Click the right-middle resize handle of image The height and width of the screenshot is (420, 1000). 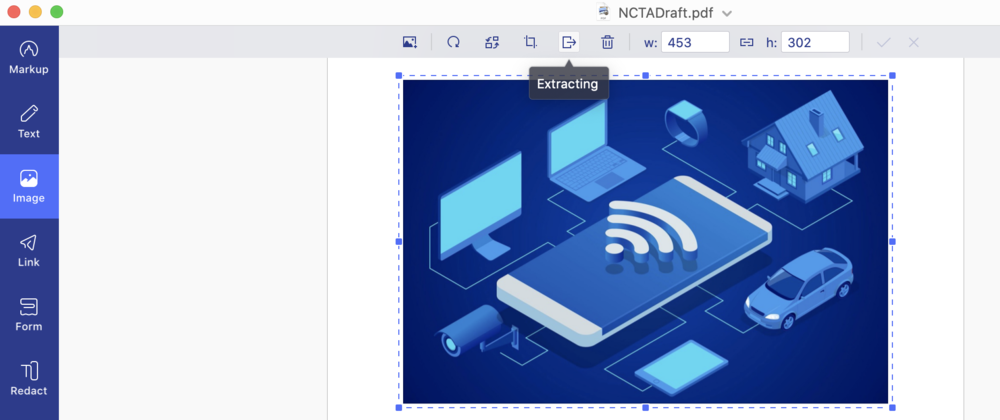892,242
